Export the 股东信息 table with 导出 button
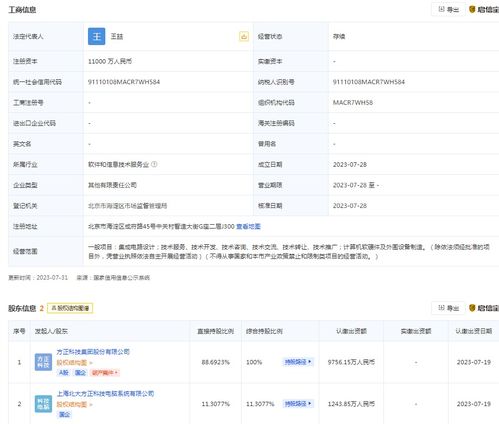 448,308
